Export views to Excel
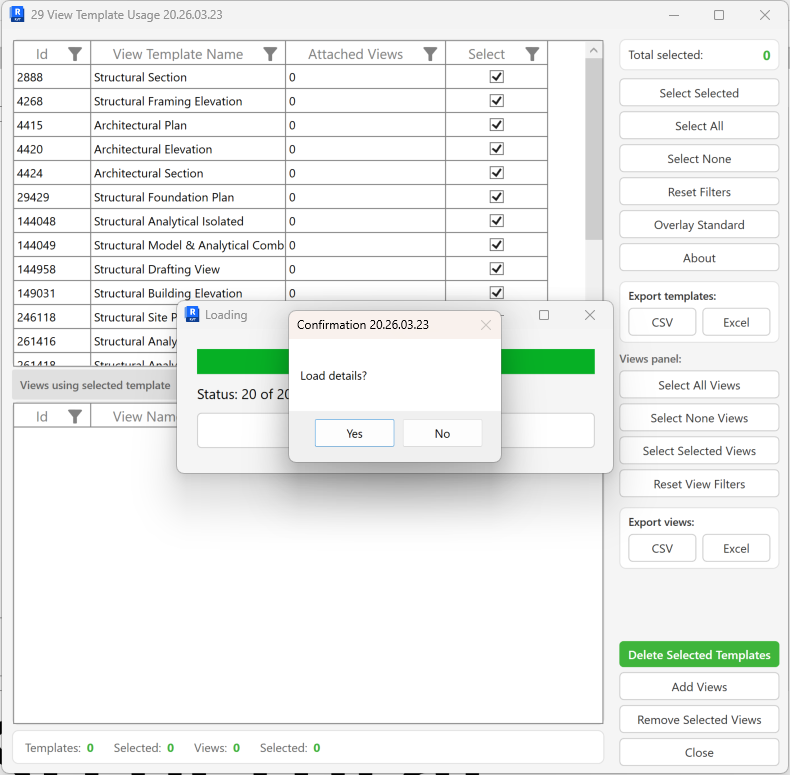The height and width of the screenshot is (775, 790). 736,549
